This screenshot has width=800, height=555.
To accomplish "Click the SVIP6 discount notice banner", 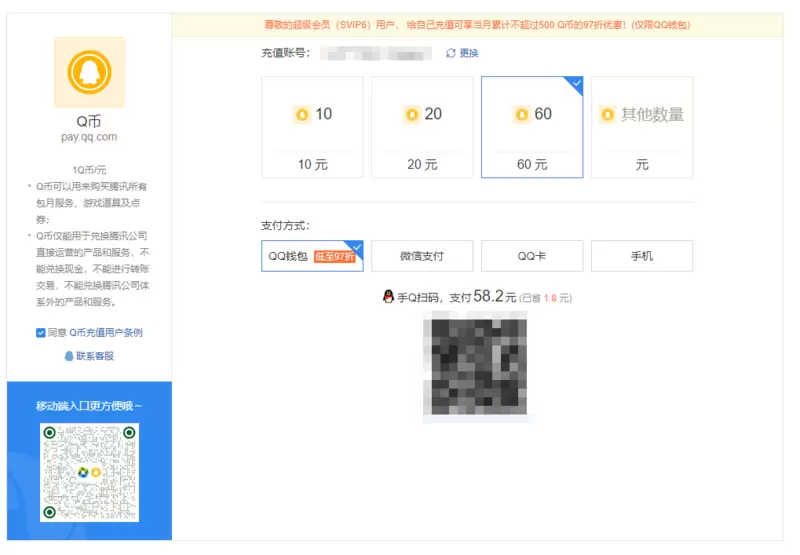I will coord(477,24).
